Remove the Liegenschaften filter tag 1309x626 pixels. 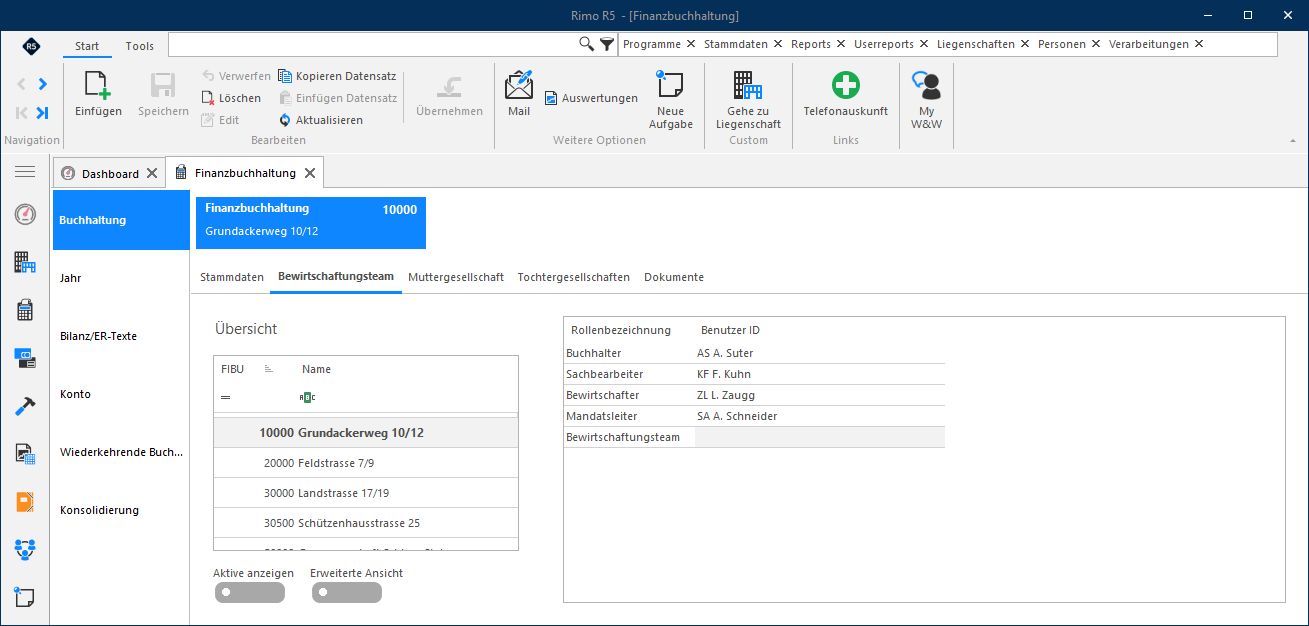[x=1025, y=44]
